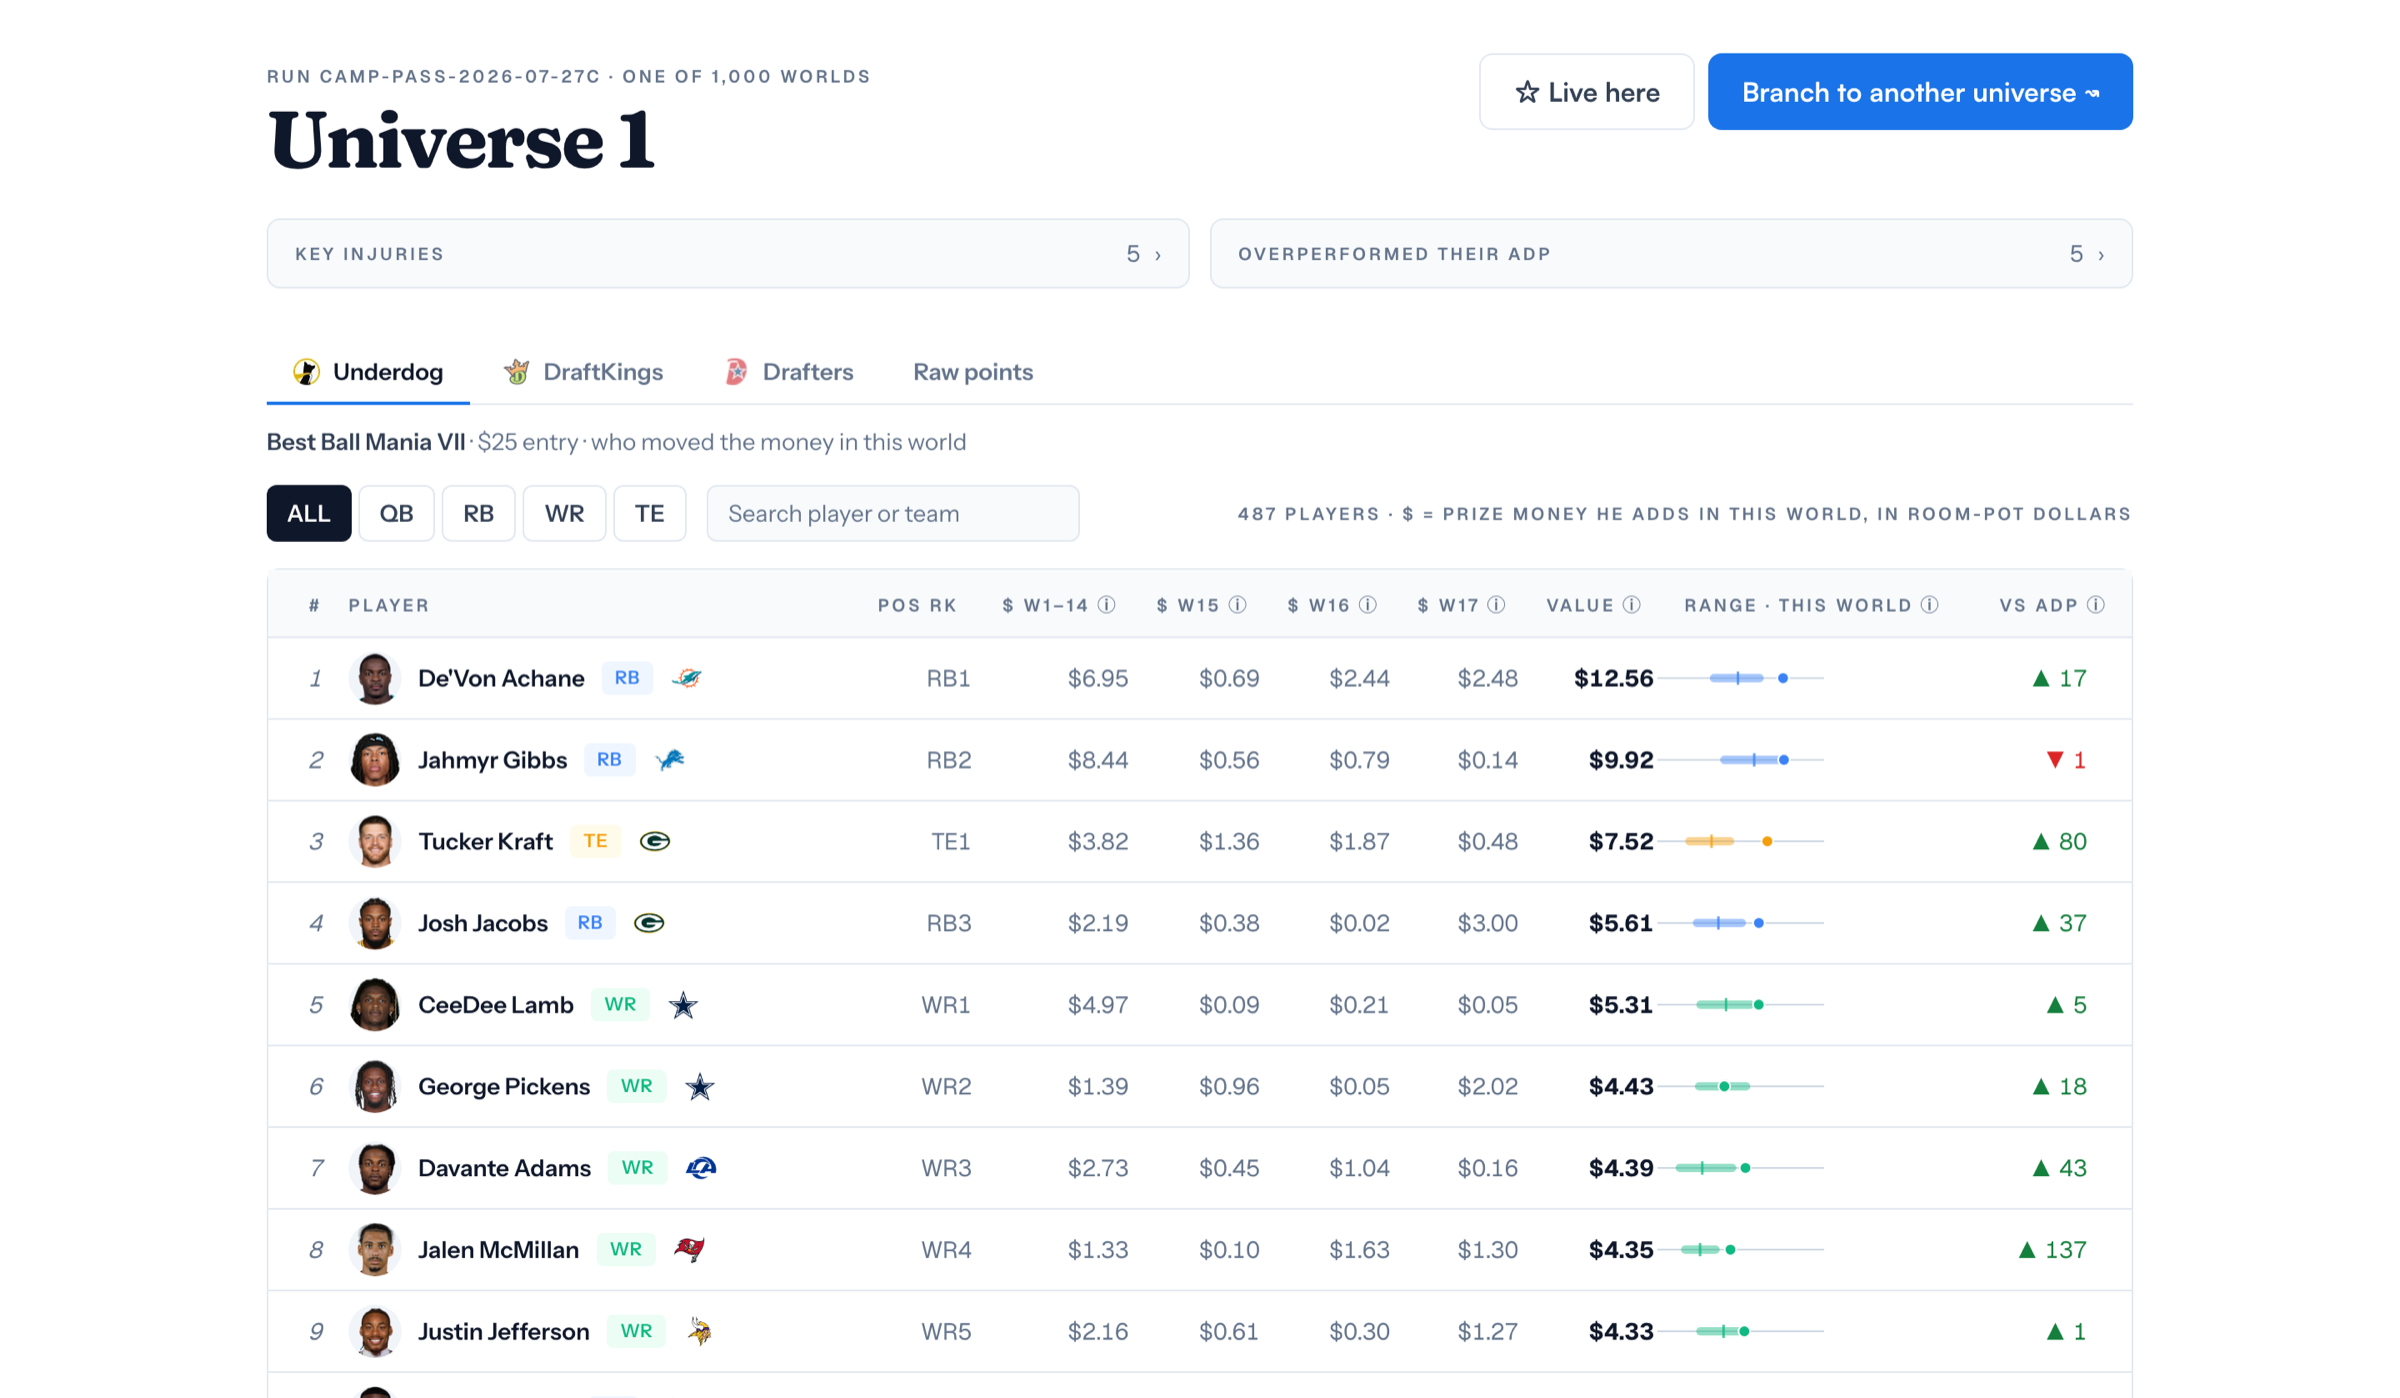
Task: Open the Drafters tab
Action: 789,372
